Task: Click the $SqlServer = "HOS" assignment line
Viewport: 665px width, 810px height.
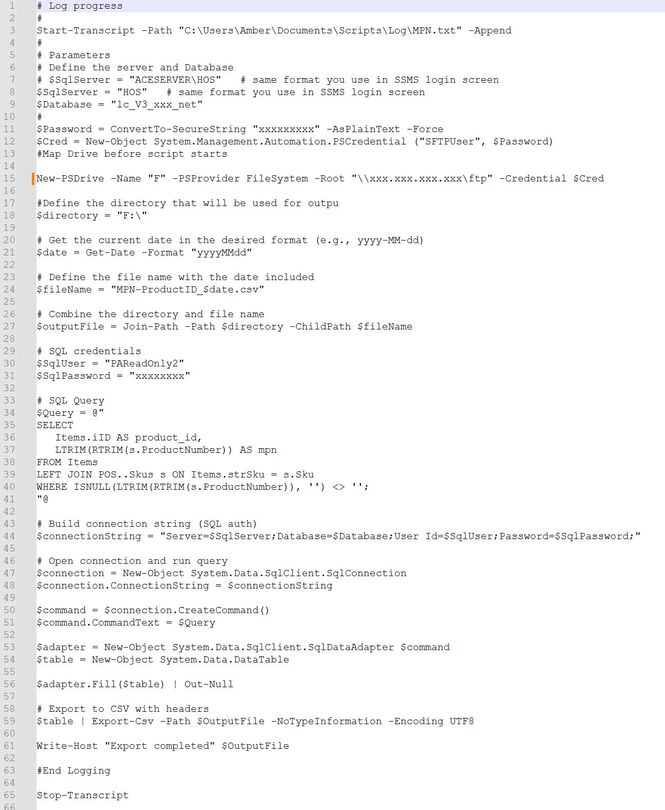Action: [x=230, y=92]
